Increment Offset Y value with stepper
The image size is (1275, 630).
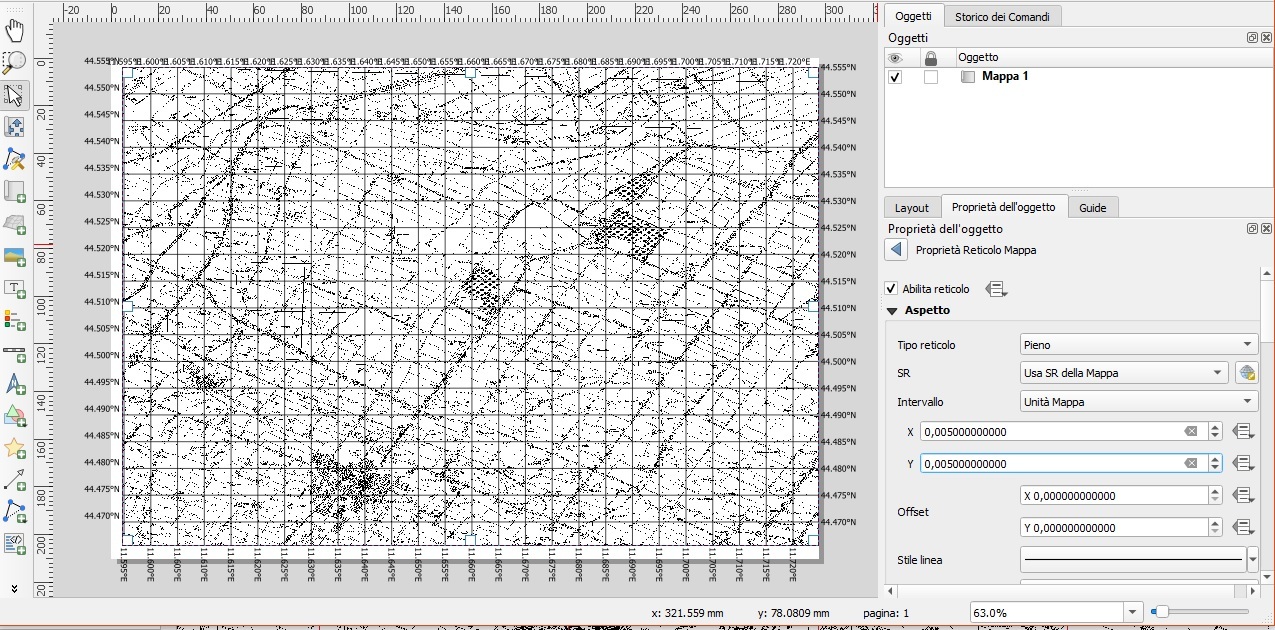[x=1215, y=523]
